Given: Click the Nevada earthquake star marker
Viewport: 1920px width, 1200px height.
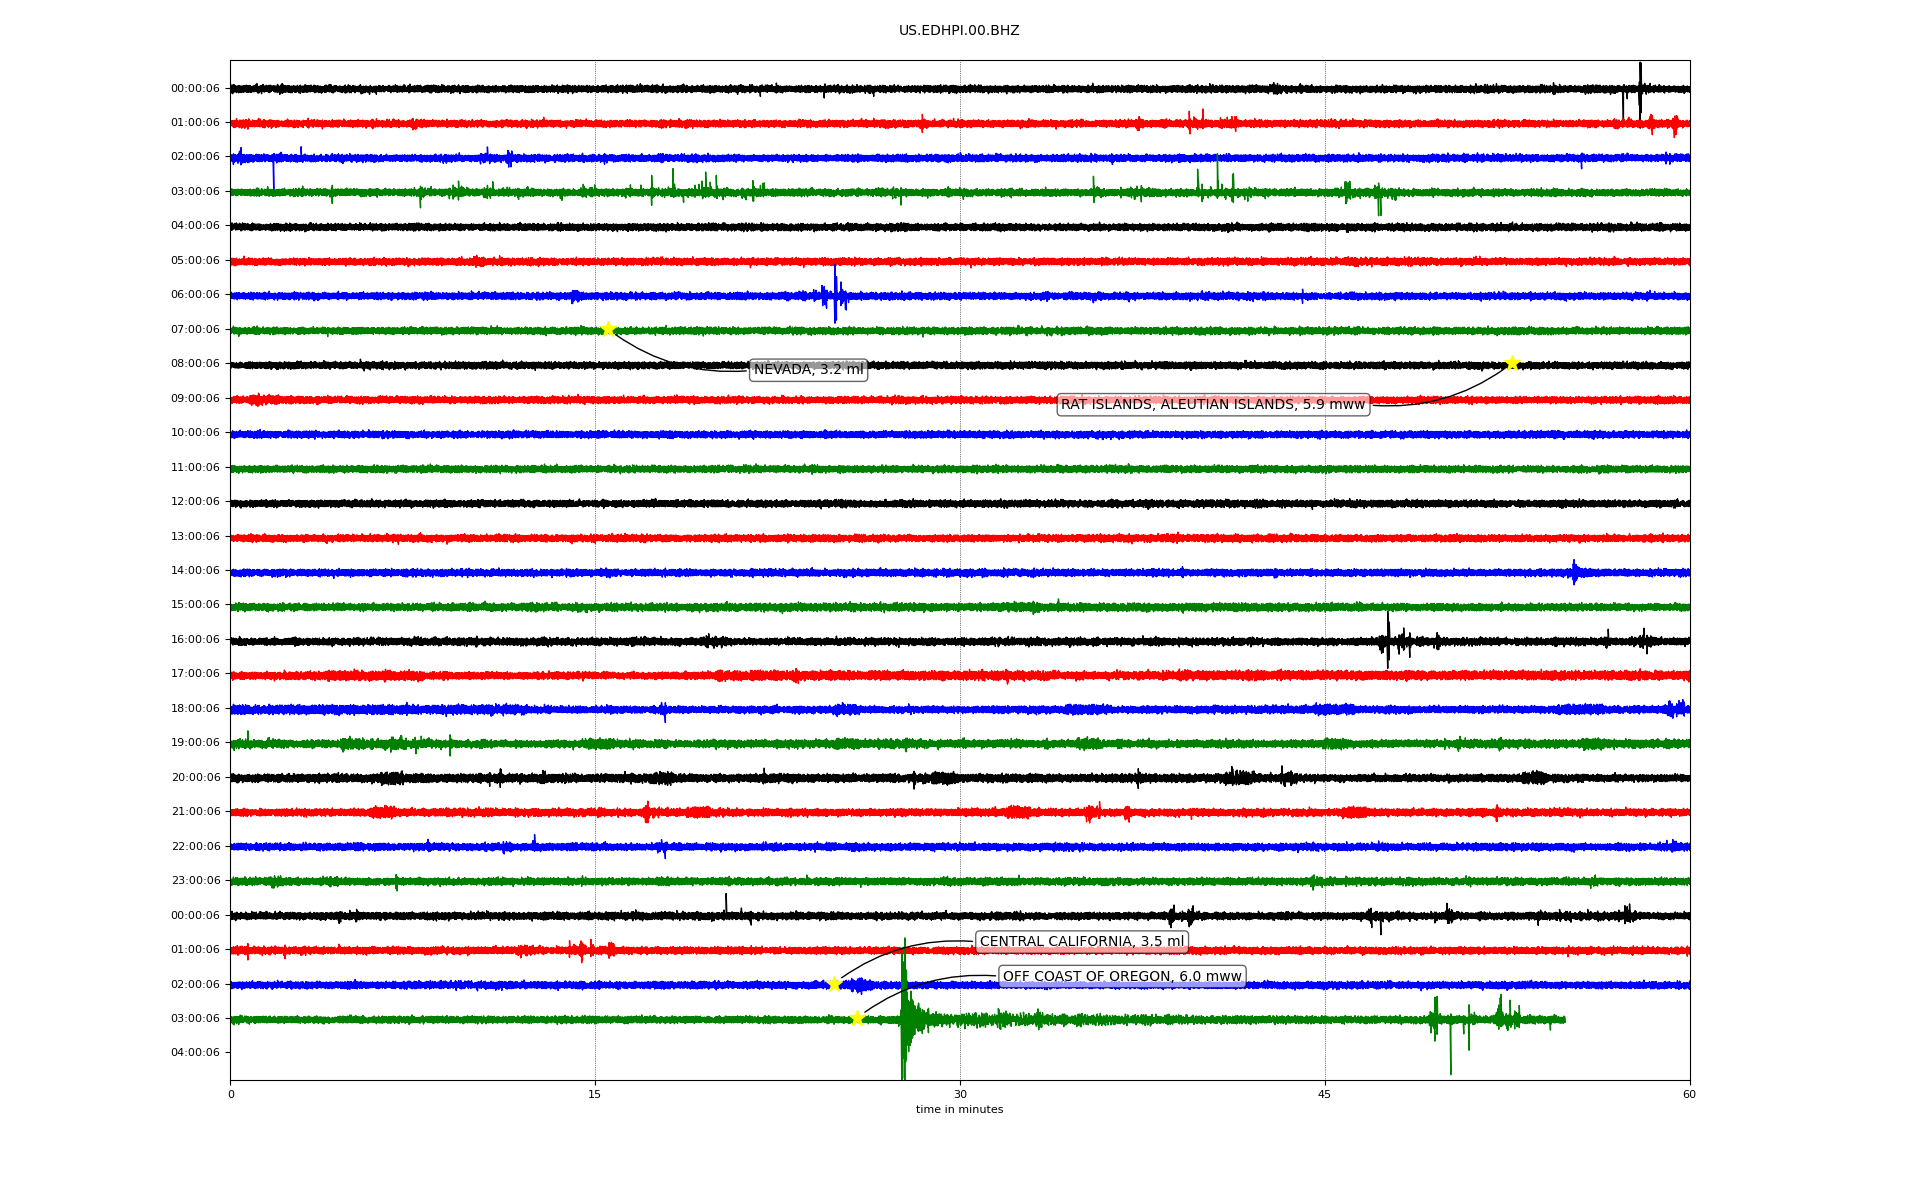Looking at the screenshot, I should tap(608, 329).
